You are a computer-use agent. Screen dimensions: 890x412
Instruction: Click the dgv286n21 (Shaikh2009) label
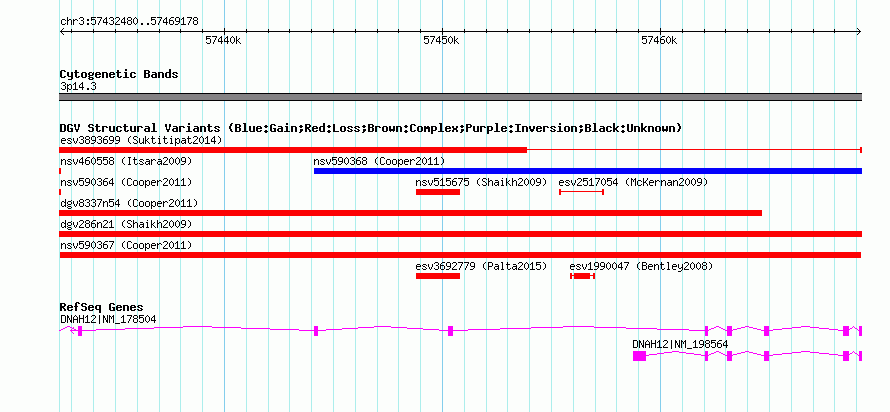click(x=126, y=224)
